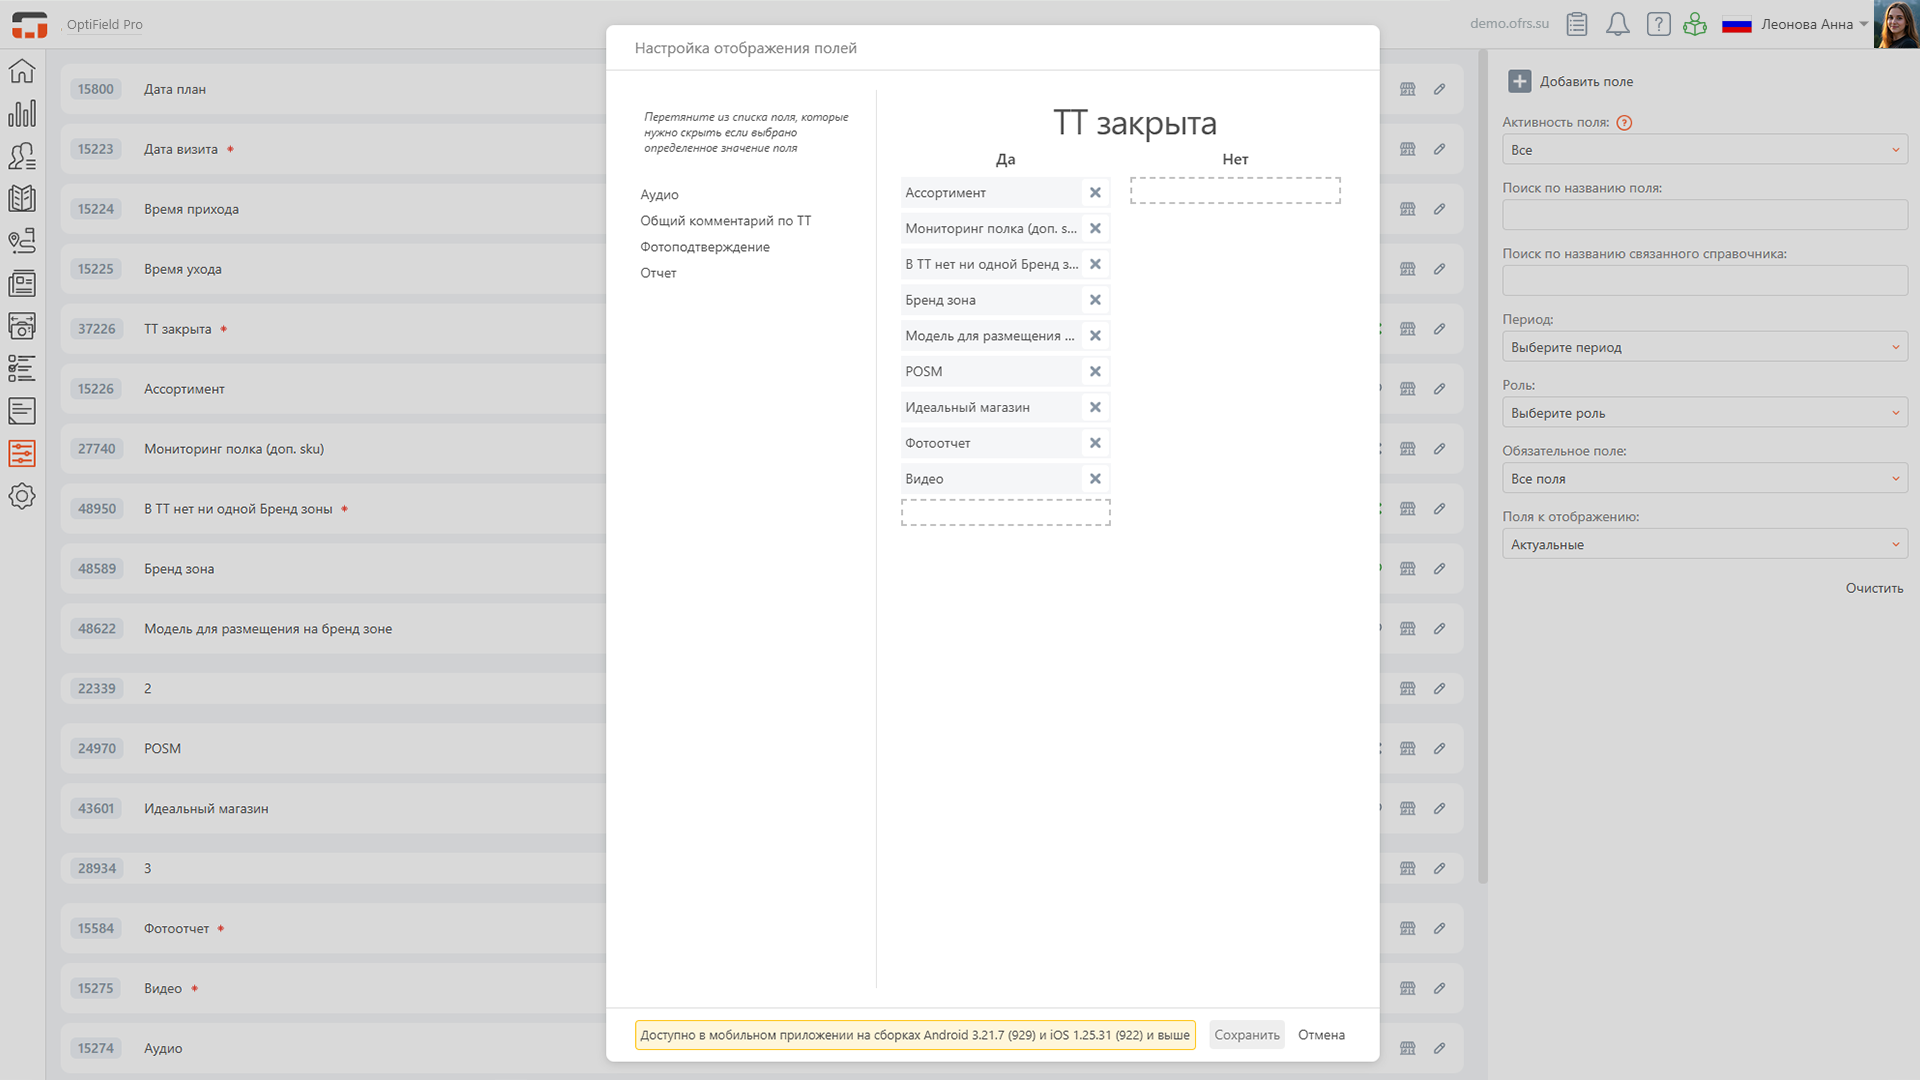Click Отмена to cancel the dialog

(x=1321, y=1035)
